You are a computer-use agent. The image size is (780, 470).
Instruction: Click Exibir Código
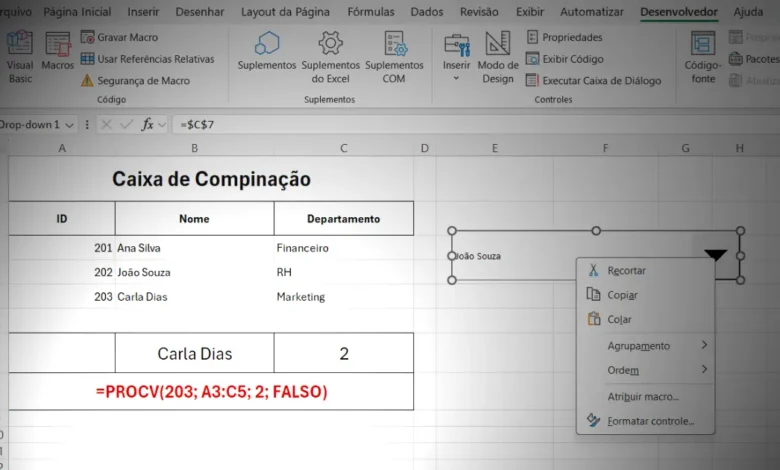click(565, 59)
